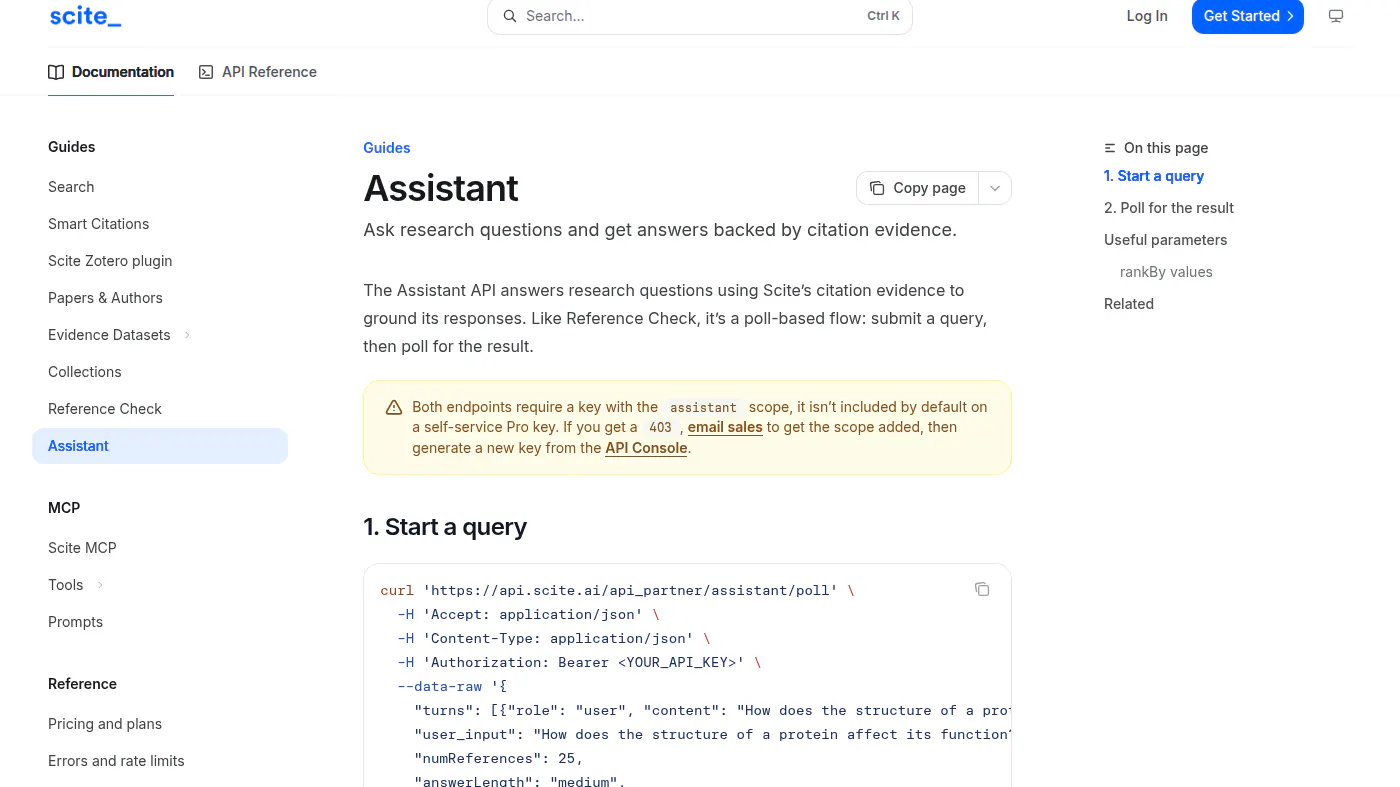Click the Documentation book icon

[56, 72]
